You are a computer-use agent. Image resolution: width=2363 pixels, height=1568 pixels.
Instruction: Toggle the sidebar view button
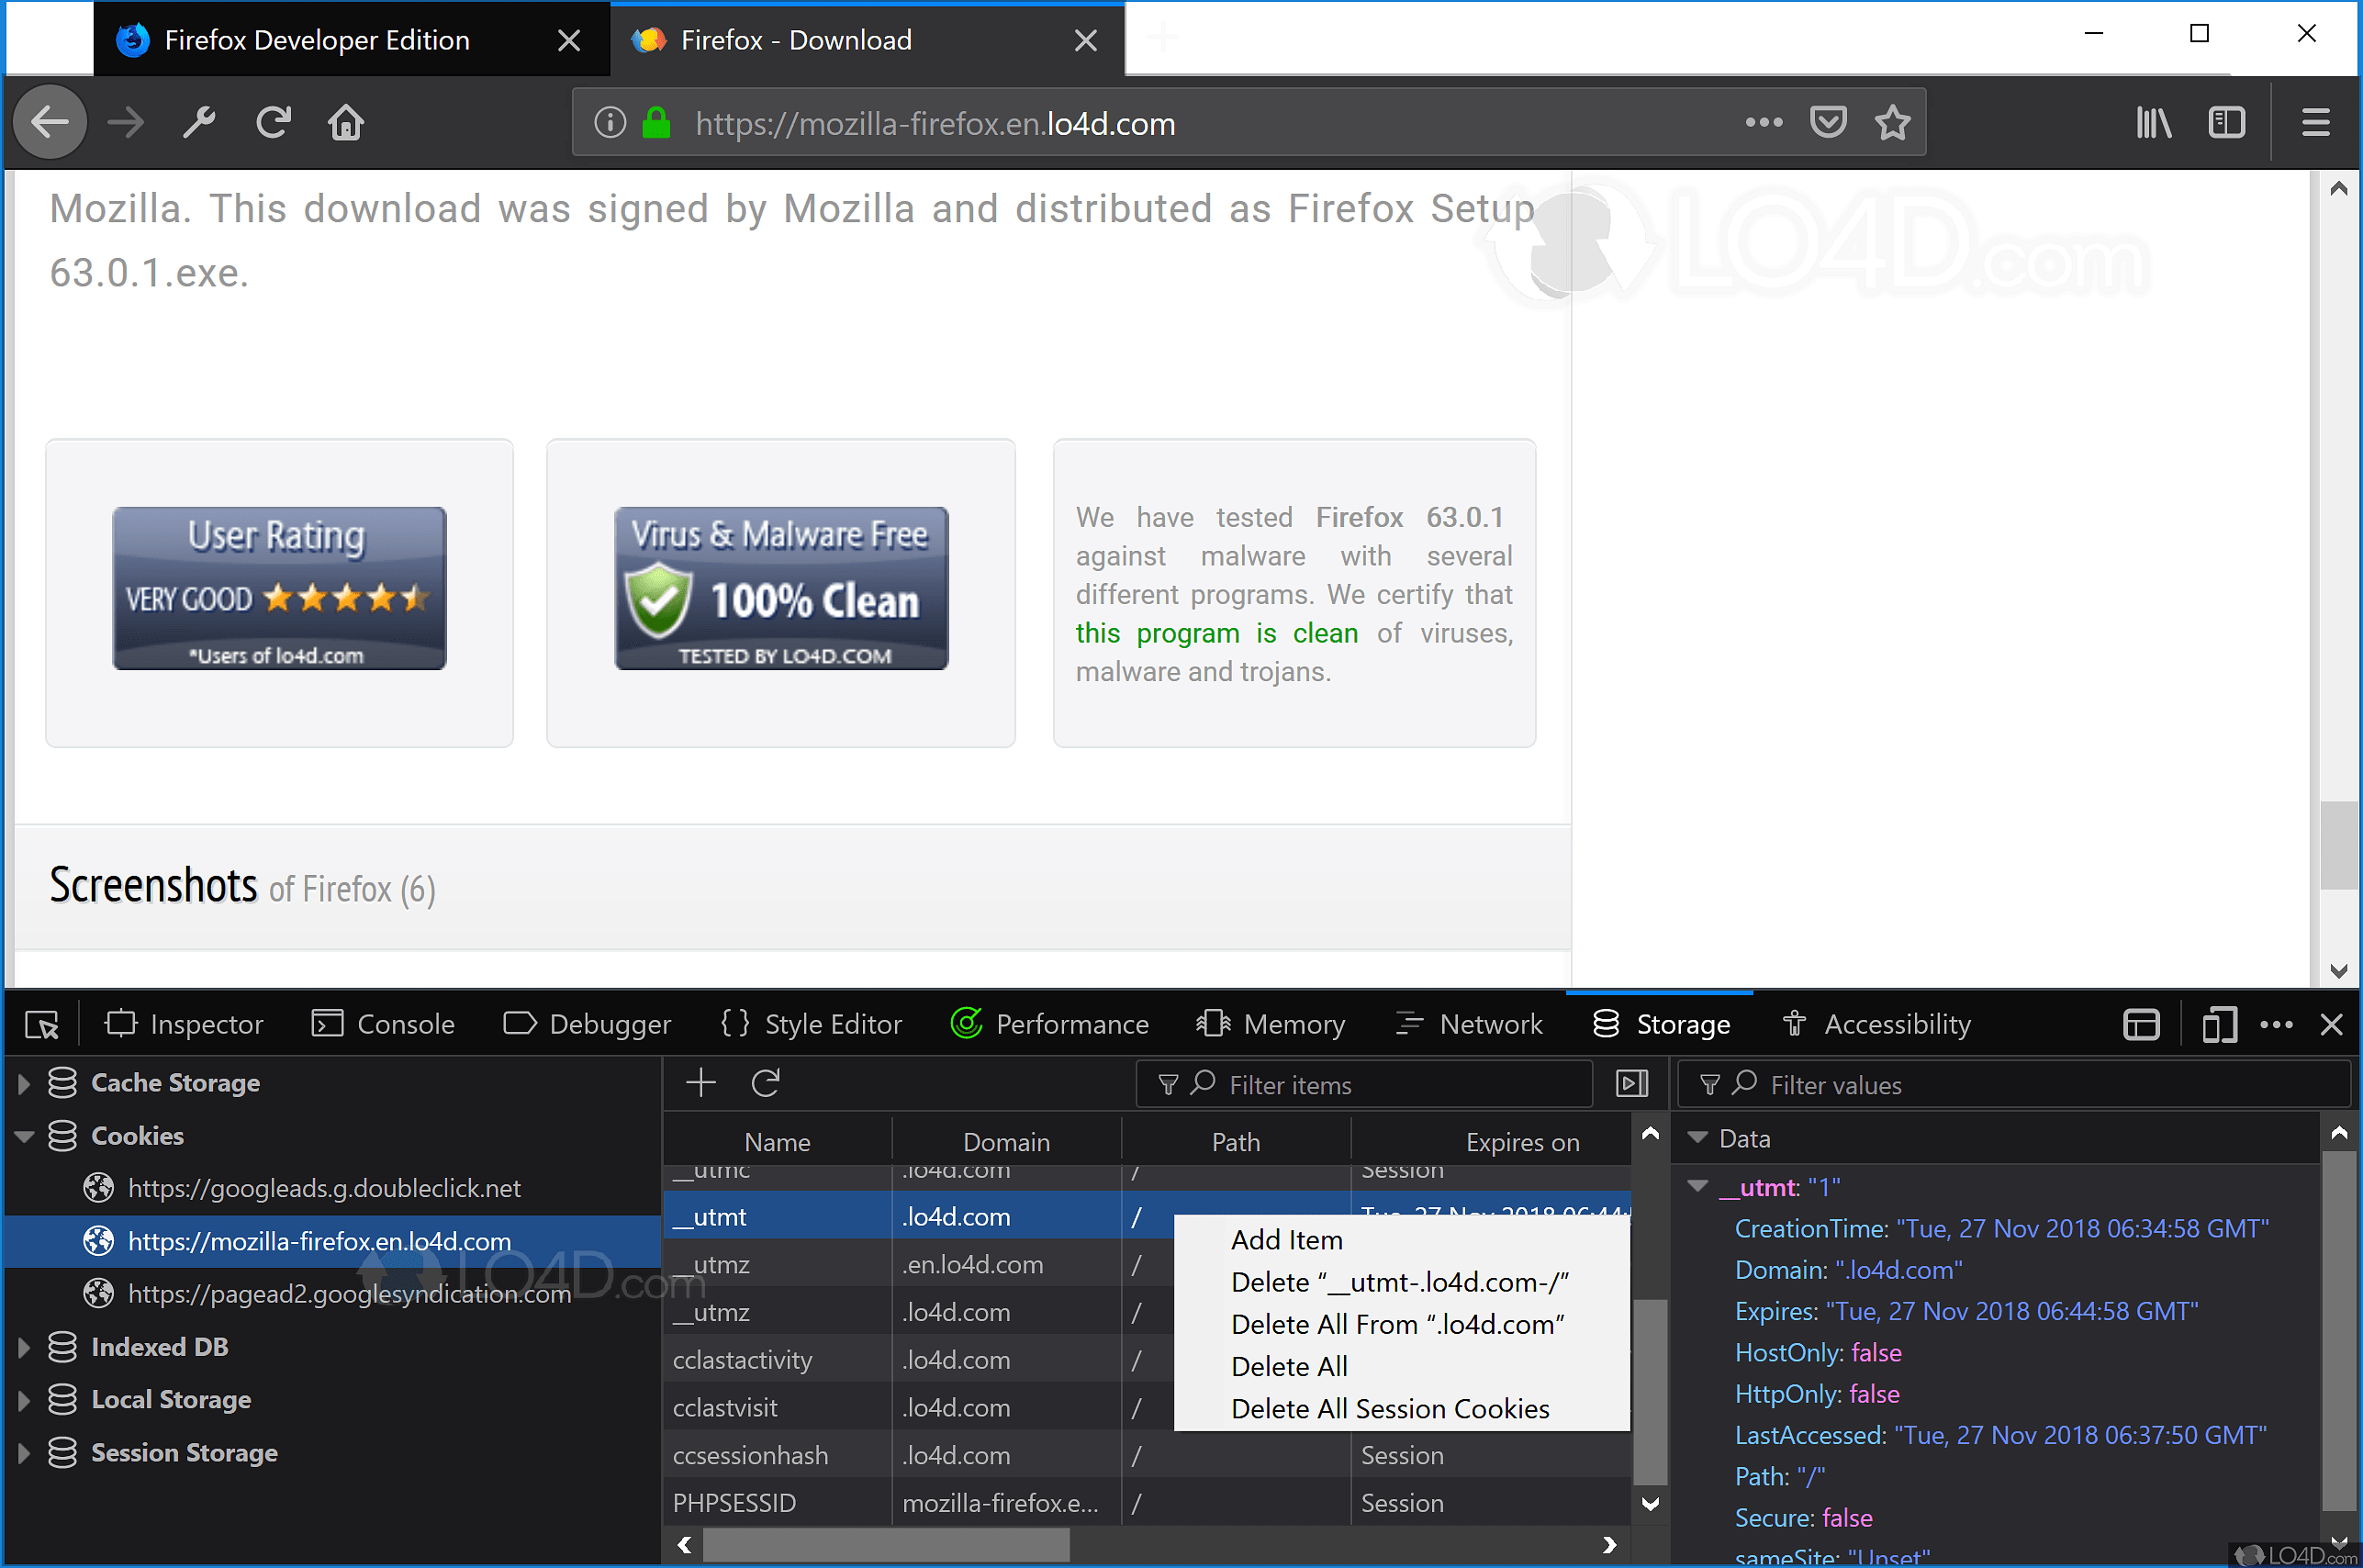click(2226, 123)
